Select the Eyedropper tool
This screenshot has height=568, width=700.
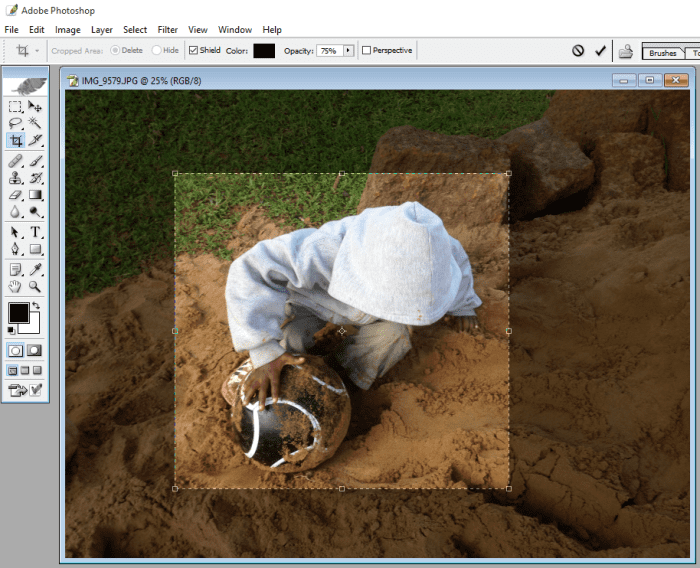click(x=35, y=269)
